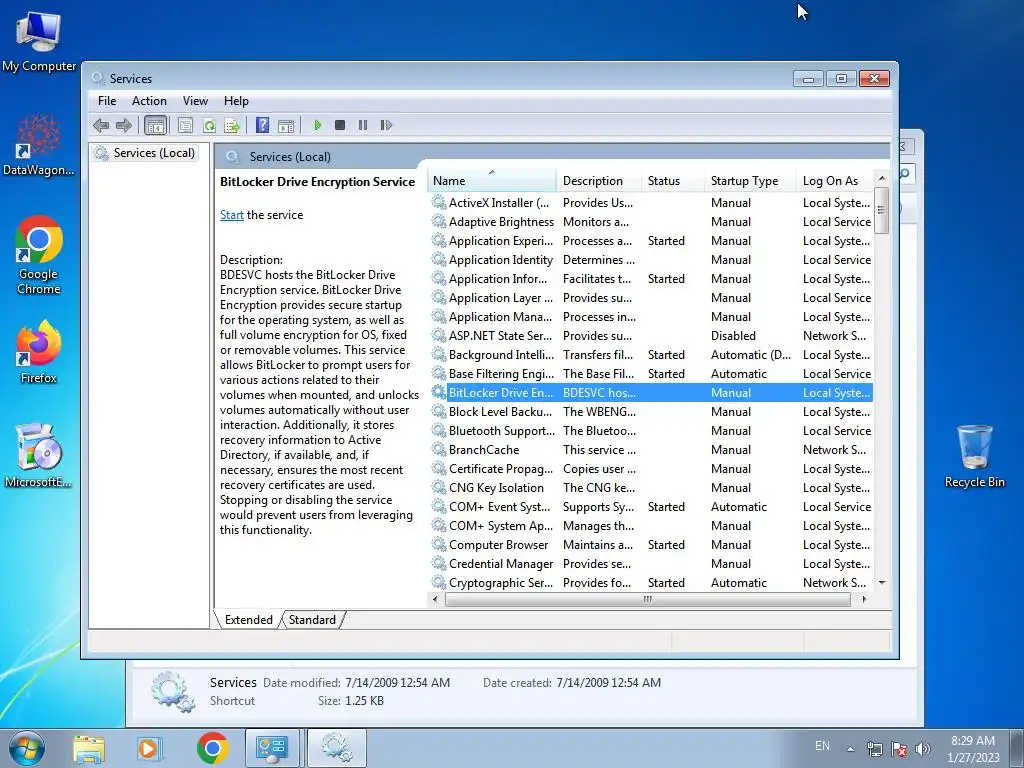Open Windows Media Player from the taskbar
1024x768 pixels.
149,749
